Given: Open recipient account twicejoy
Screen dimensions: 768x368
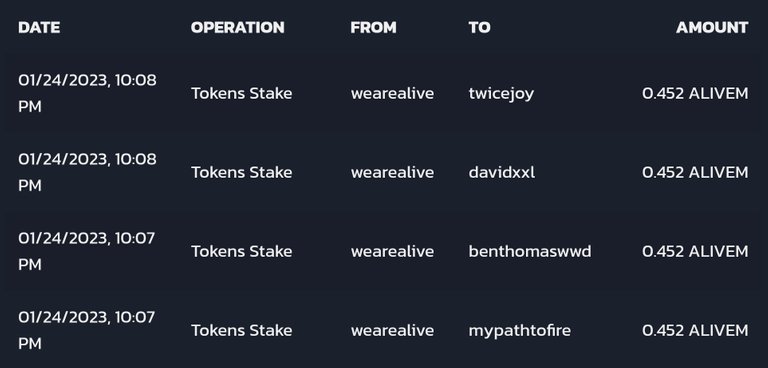Looking at the screenshot, I should [501, 94].
